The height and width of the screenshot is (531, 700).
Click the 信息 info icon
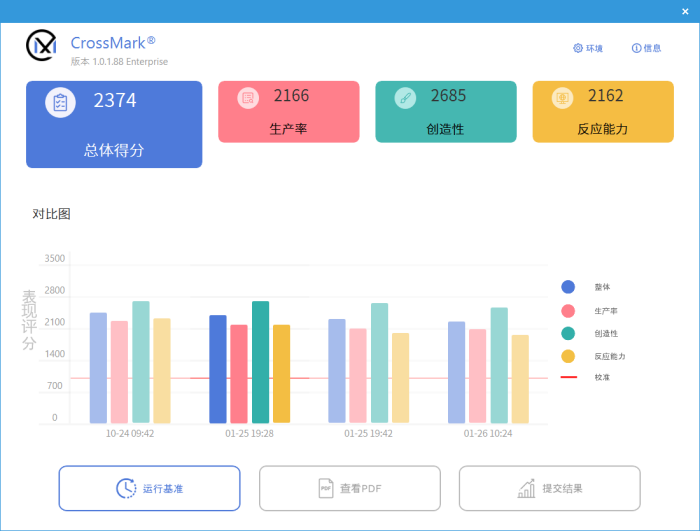point(636,48)
